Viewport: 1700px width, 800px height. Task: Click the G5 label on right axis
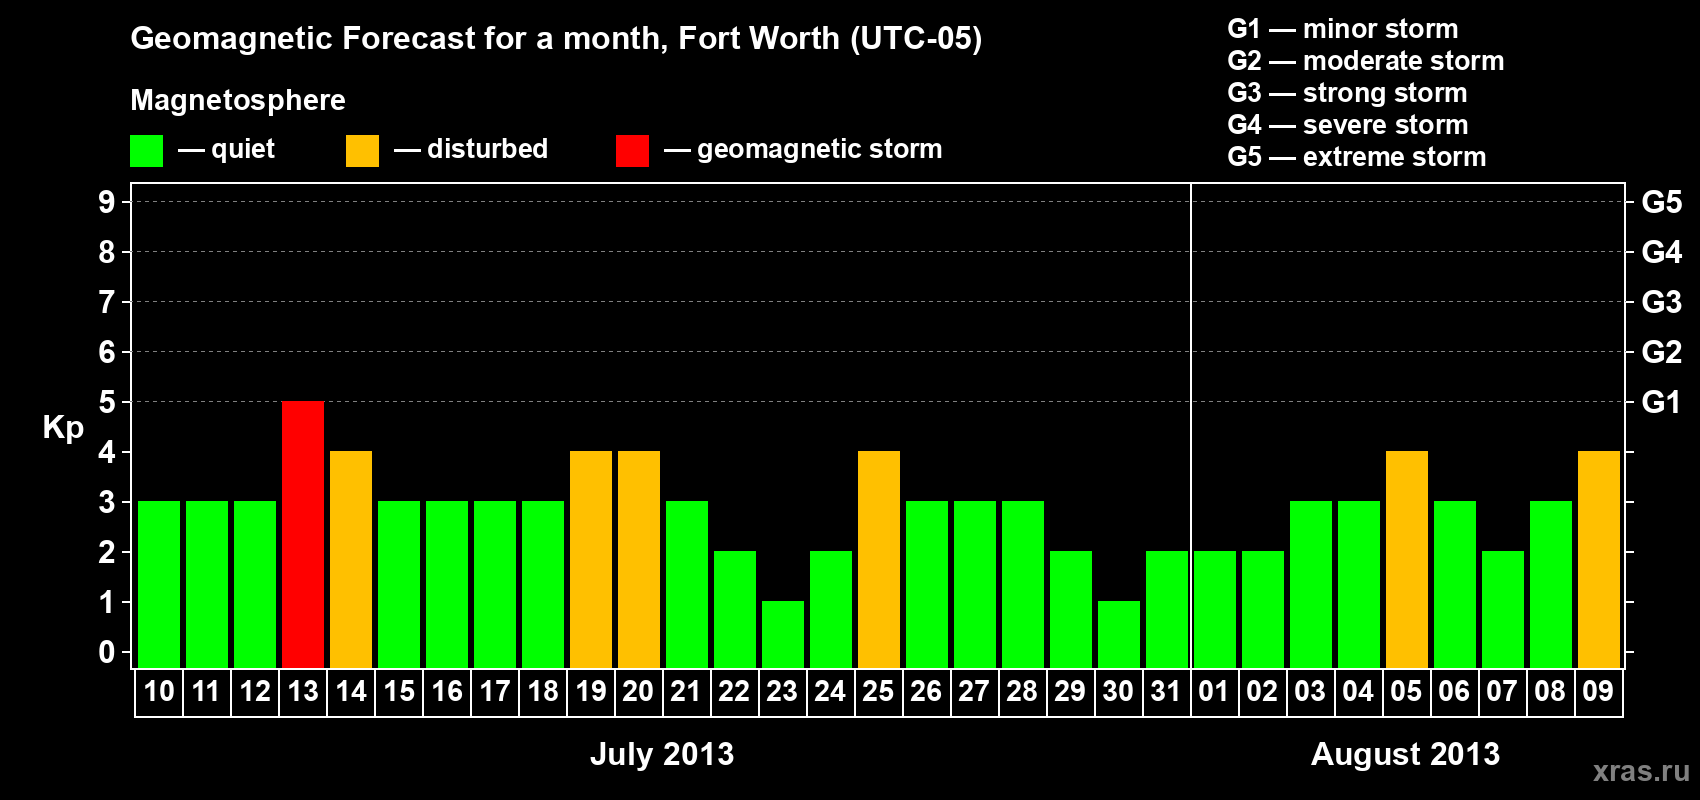[1662, 202]
